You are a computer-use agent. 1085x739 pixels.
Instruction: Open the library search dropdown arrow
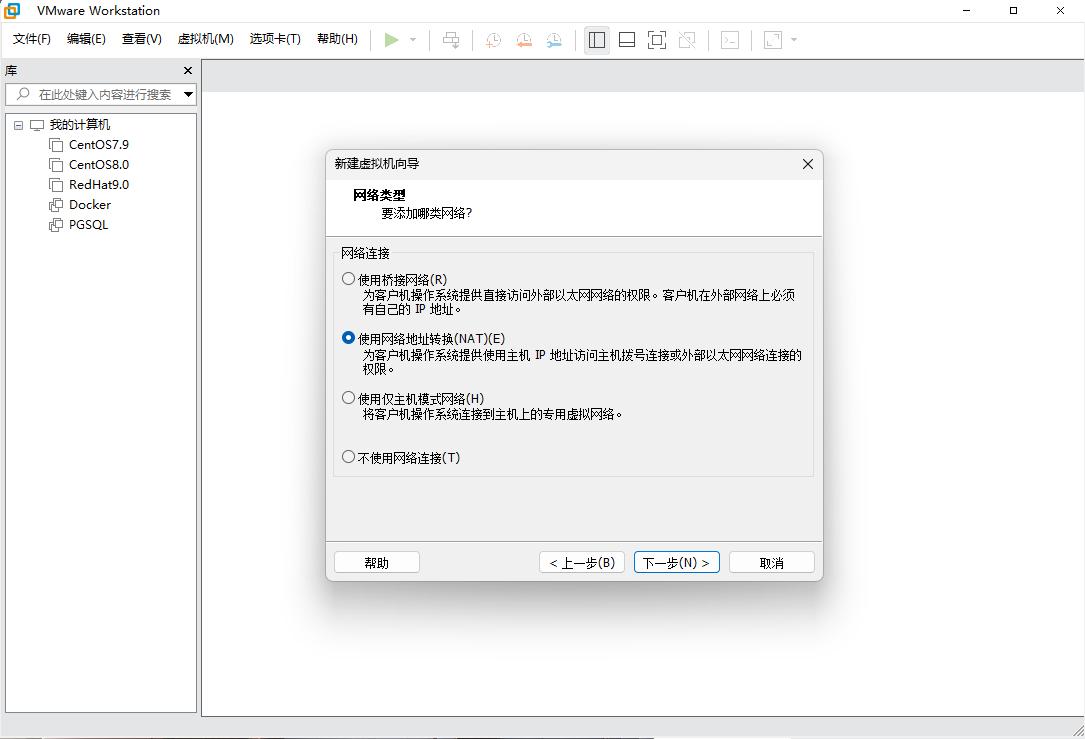pos(188,94)
